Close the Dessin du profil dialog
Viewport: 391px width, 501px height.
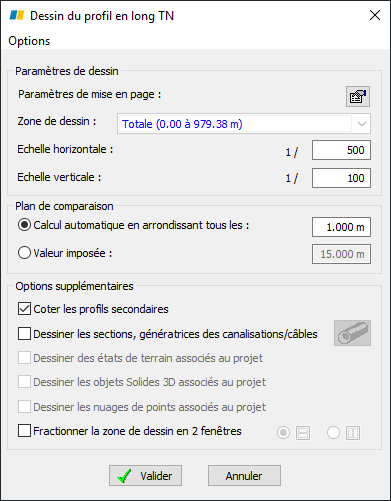coord(375,15)
